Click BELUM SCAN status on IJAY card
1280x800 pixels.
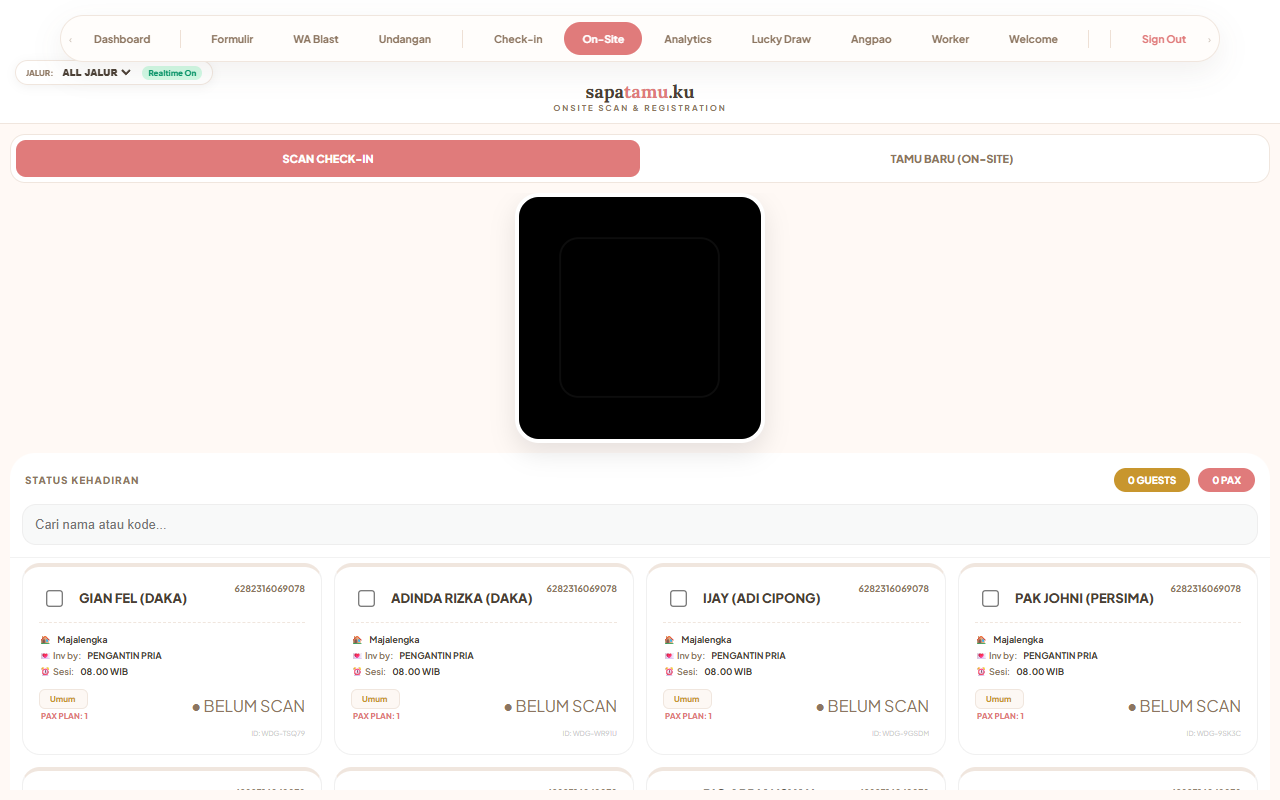point(872,706)
